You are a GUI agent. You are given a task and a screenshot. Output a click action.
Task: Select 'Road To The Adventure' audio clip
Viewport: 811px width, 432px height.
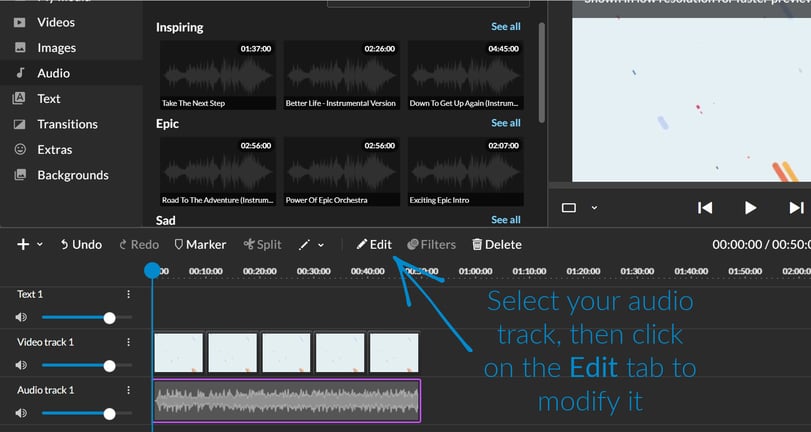point(218,172)
